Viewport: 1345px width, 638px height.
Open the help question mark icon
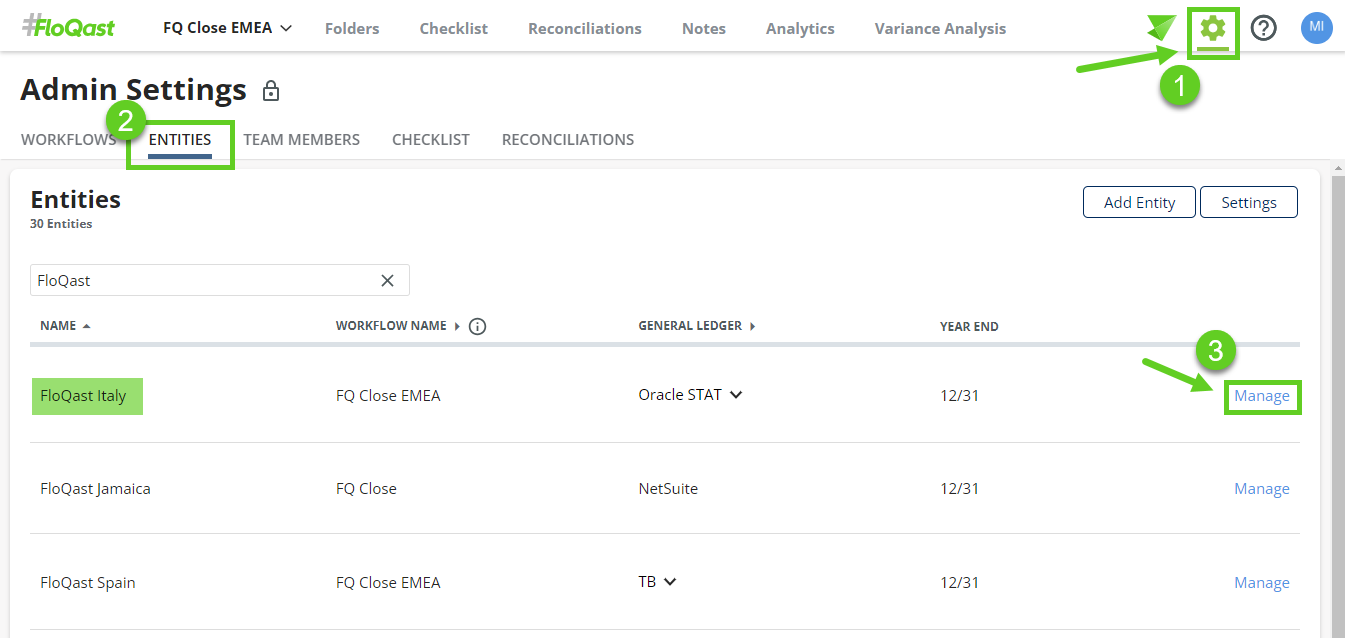[1264, 28]
